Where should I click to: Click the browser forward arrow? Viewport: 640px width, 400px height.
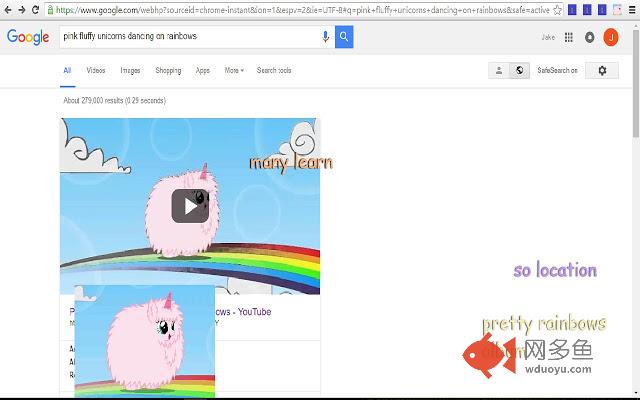[x=22, y=10]
